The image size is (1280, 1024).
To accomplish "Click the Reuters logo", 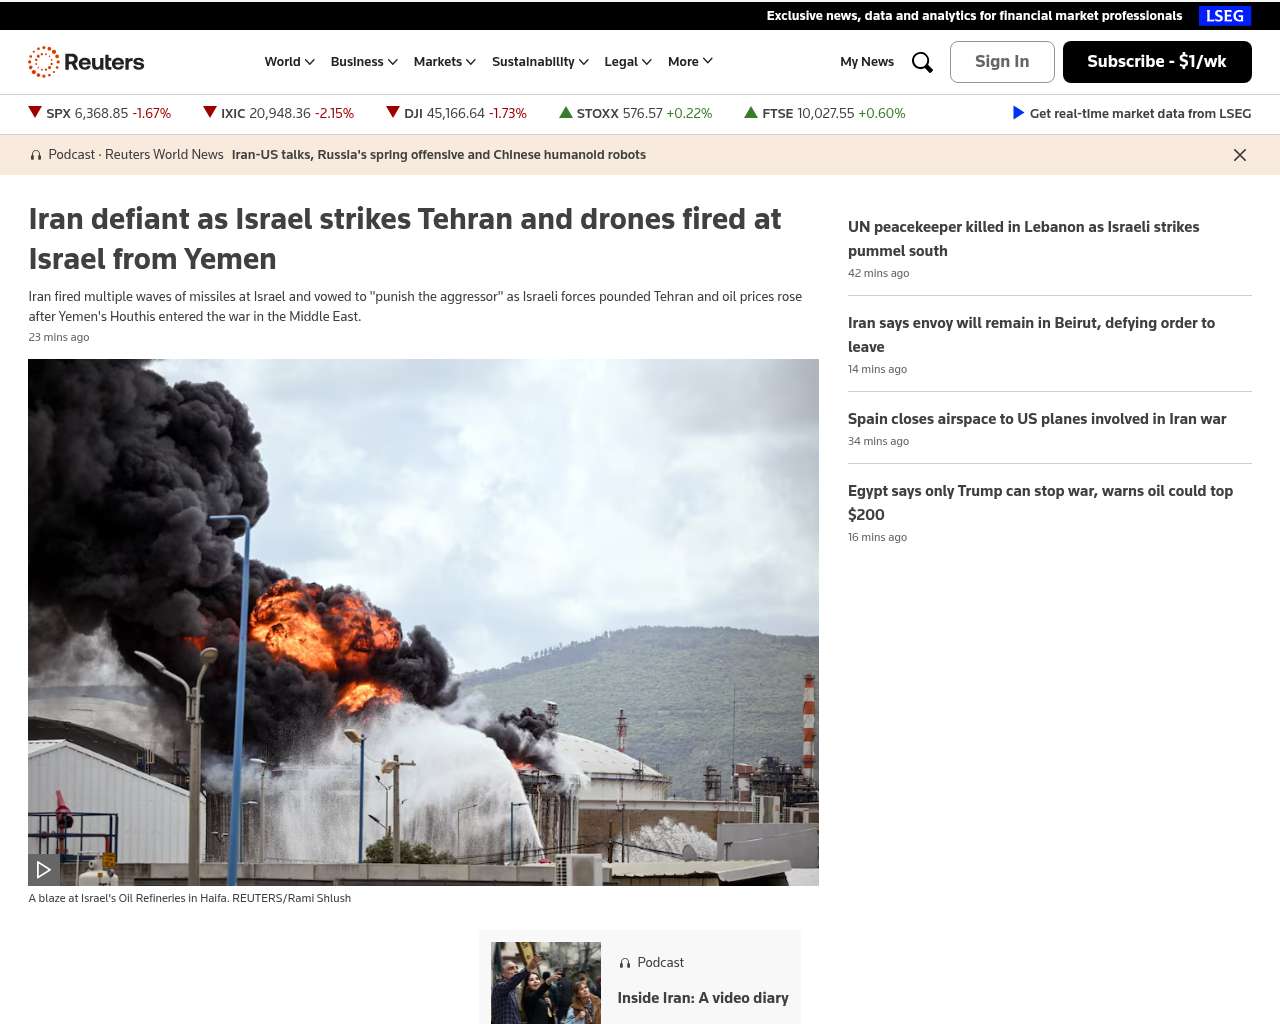I will pyautogui.click(x=86, y=62).
